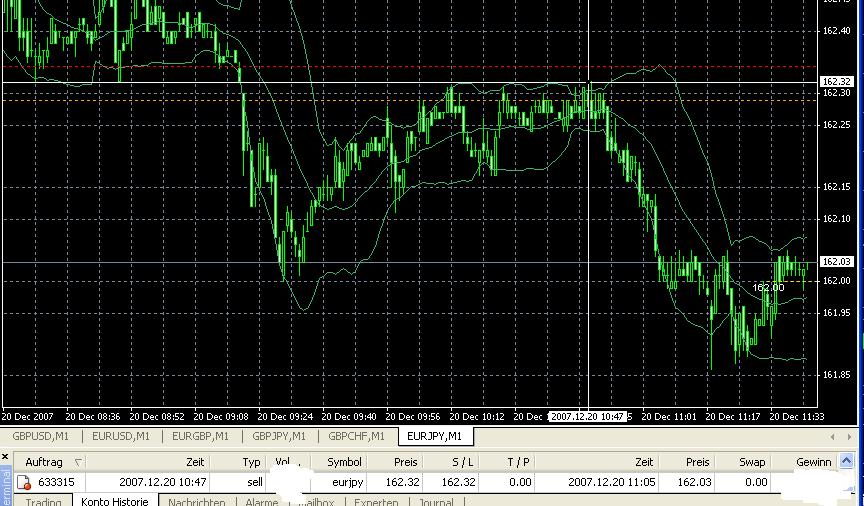This screenshot has height=506, width=864.
Task: Click the order icon beside ticket 633315
Action: tap(24, 482)
